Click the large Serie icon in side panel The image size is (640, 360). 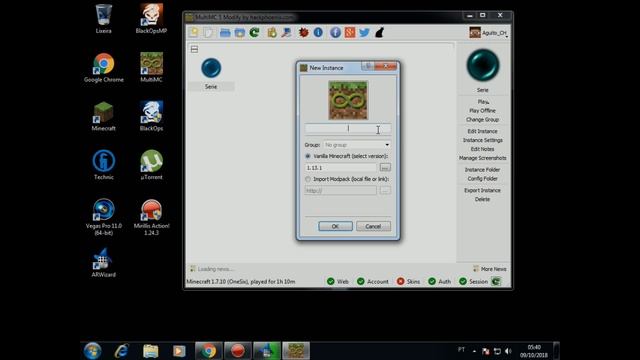[482, 65]
